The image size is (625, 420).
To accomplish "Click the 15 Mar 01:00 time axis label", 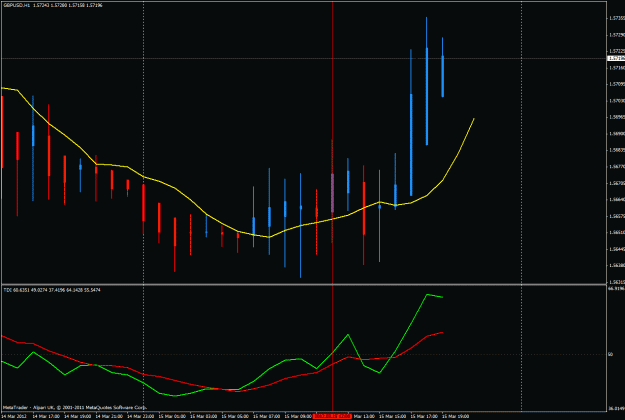I will [172, 416].
